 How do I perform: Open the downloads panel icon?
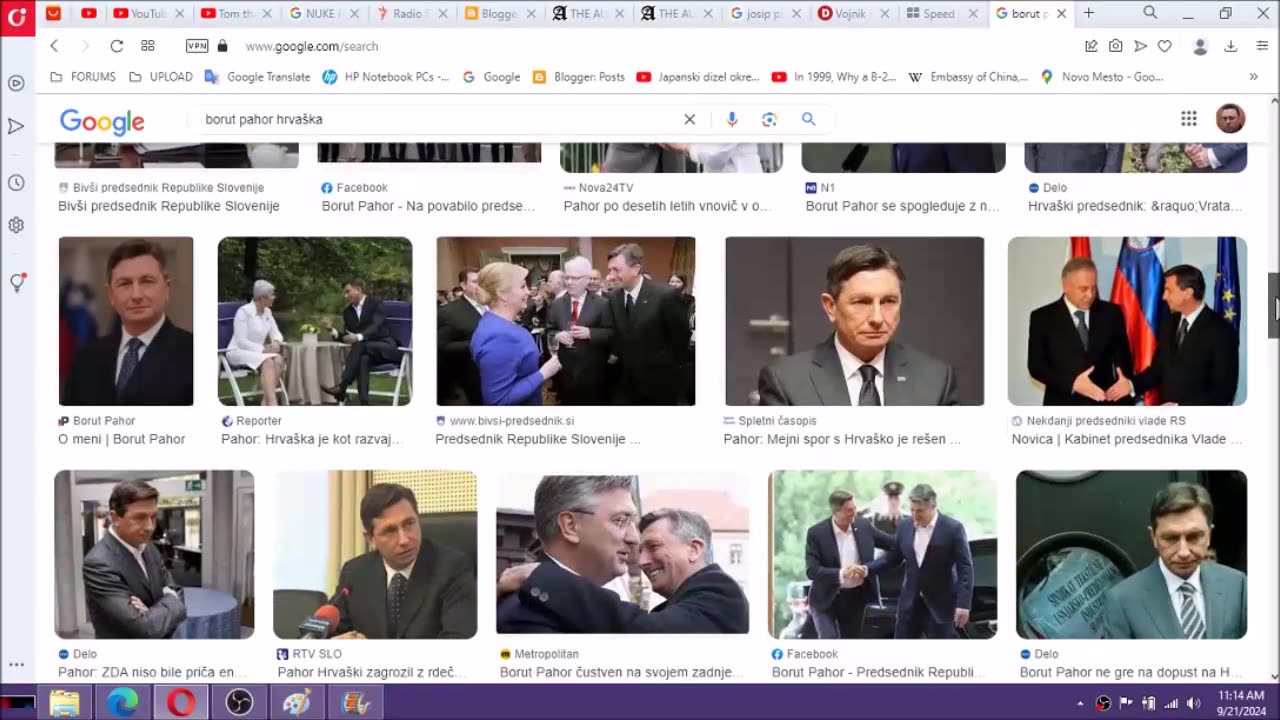(x=1231, y=46)
